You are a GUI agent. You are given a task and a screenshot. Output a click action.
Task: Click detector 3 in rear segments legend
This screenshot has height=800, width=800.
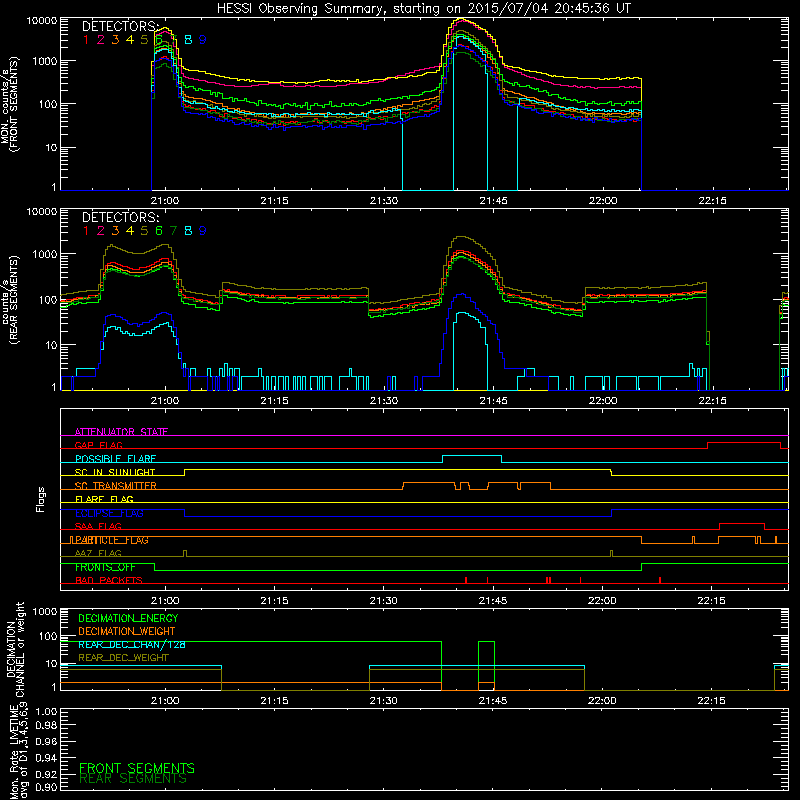click(x=115, y=231)
